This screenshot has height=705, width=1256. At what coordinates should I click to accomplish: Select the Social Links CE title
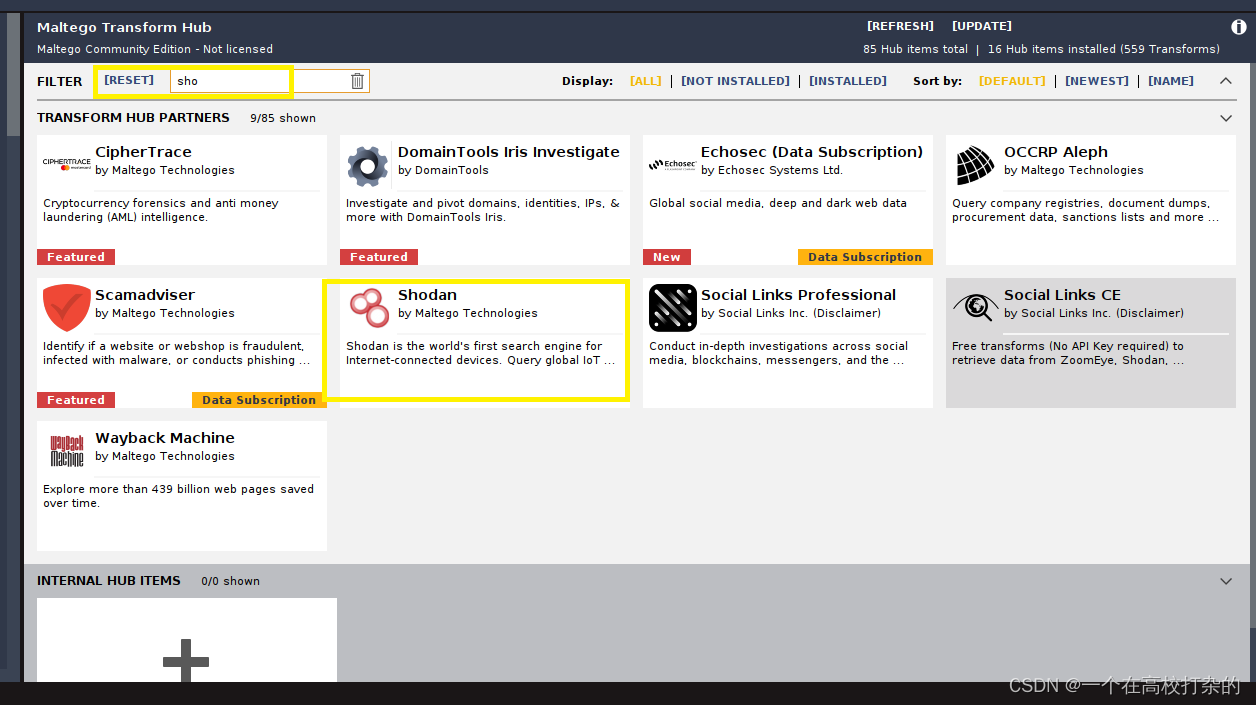click(1062, 295)
